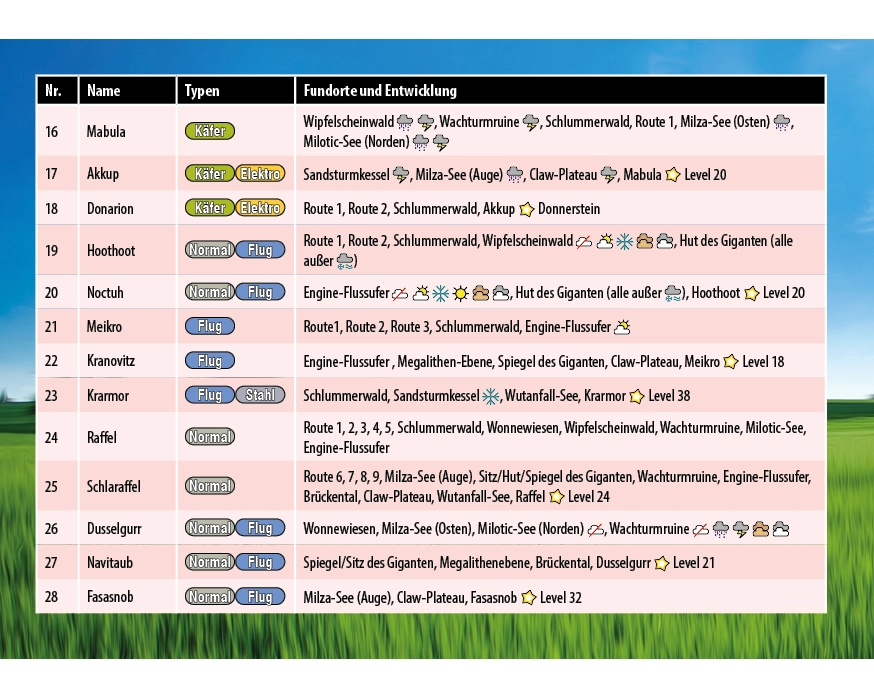The width and height of the screenshot is (874, 699).
Task: Click the Stahl type badge for Krarmor
Action: (260, 395)
